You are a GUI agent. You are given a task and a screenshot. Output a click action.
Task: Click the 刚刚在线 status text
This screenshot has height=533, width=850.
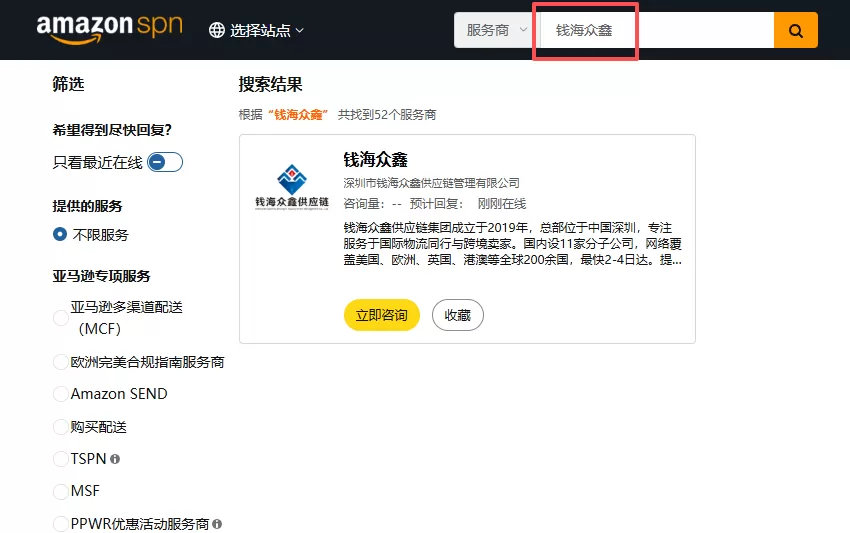point(501,204)
